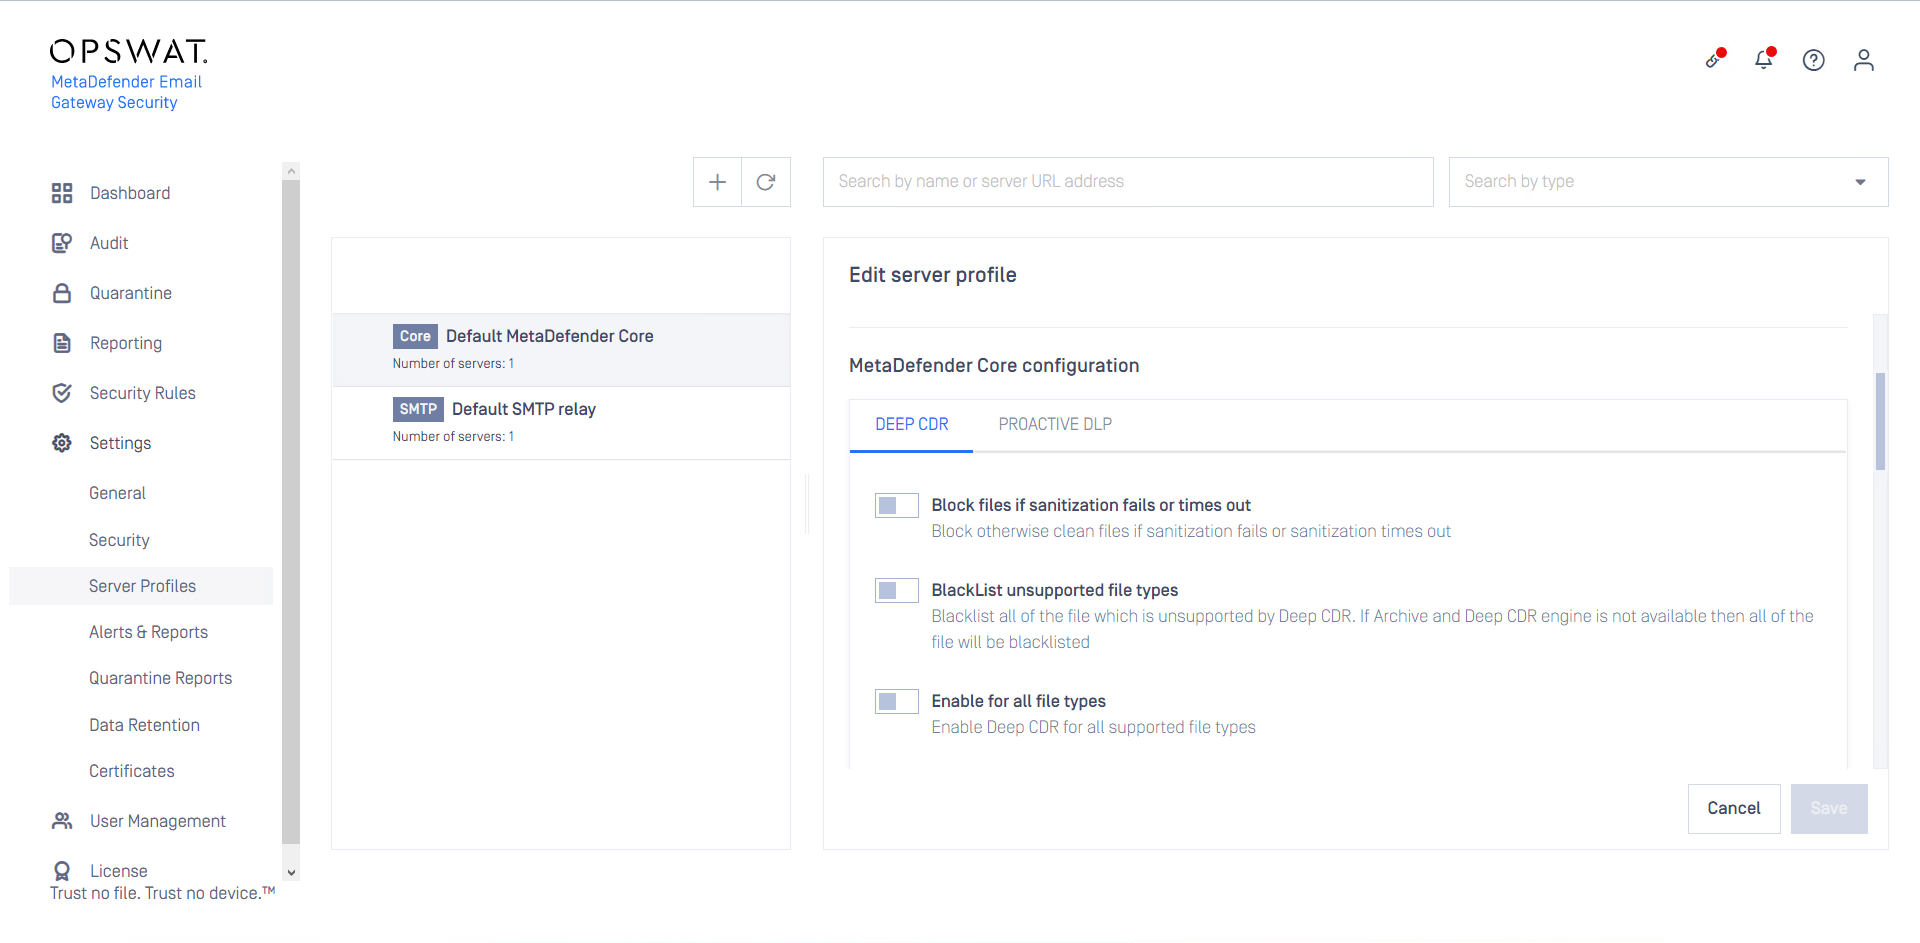Viewport: 1920px width, 943px height.
Task: Click the Quarantine lock icon
Action: [x=62, y=293]
